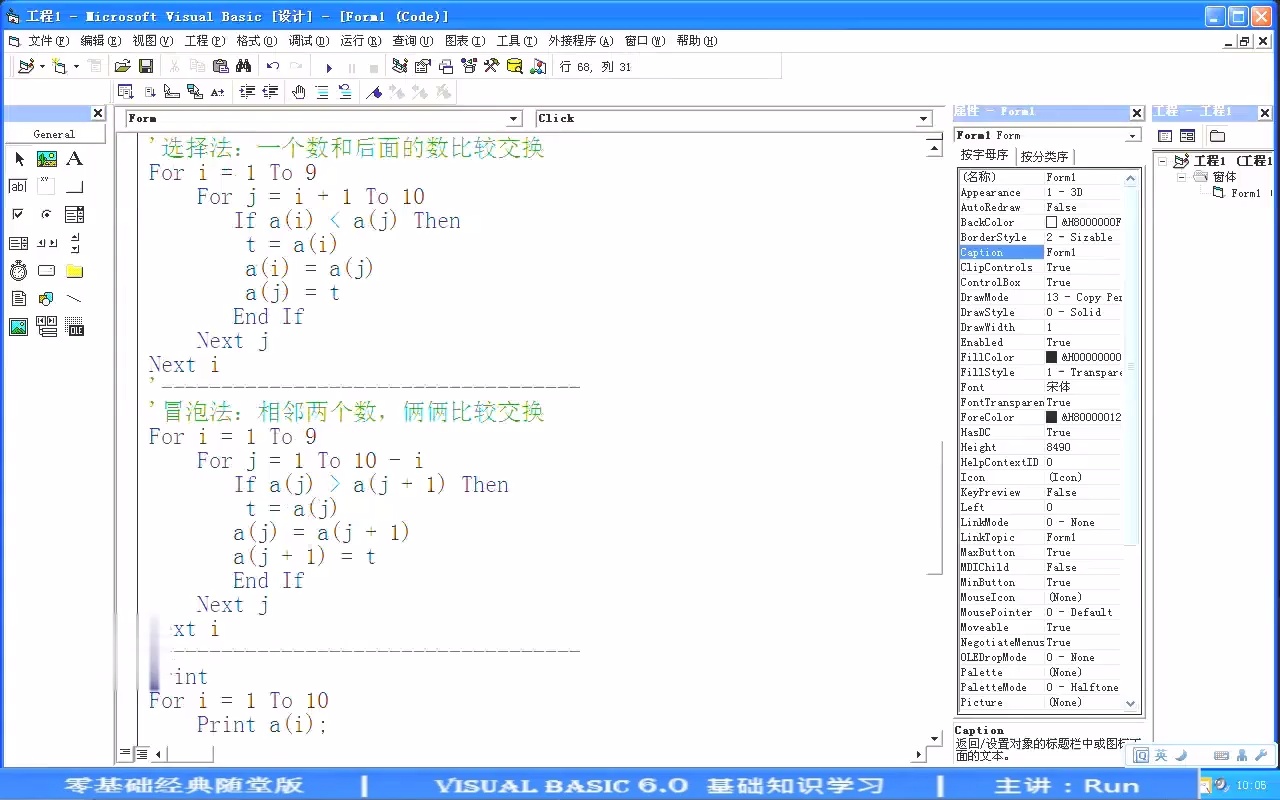The width and height of the screenshot is (1280, 800).
Task: Click the Start (run) arrow in toolbar
Action: (329, 67)
